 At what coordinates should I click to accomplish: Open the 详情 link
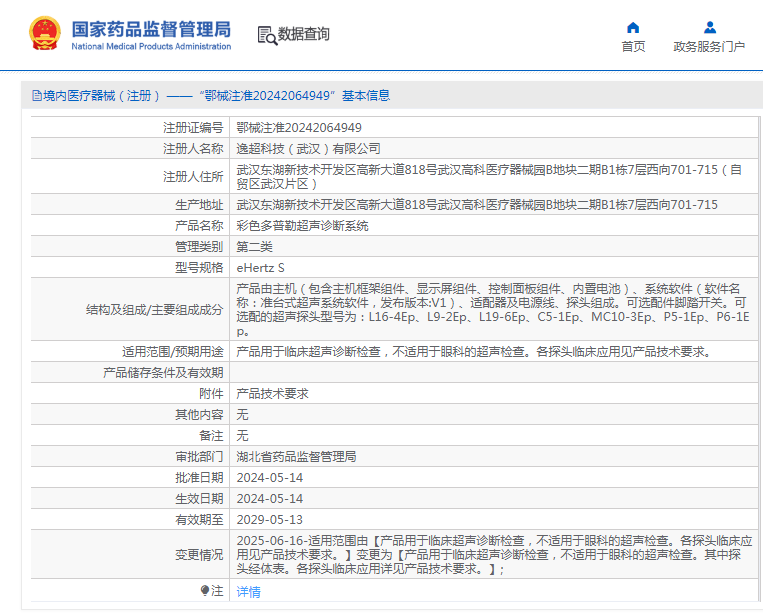click(x=248, y=592)
